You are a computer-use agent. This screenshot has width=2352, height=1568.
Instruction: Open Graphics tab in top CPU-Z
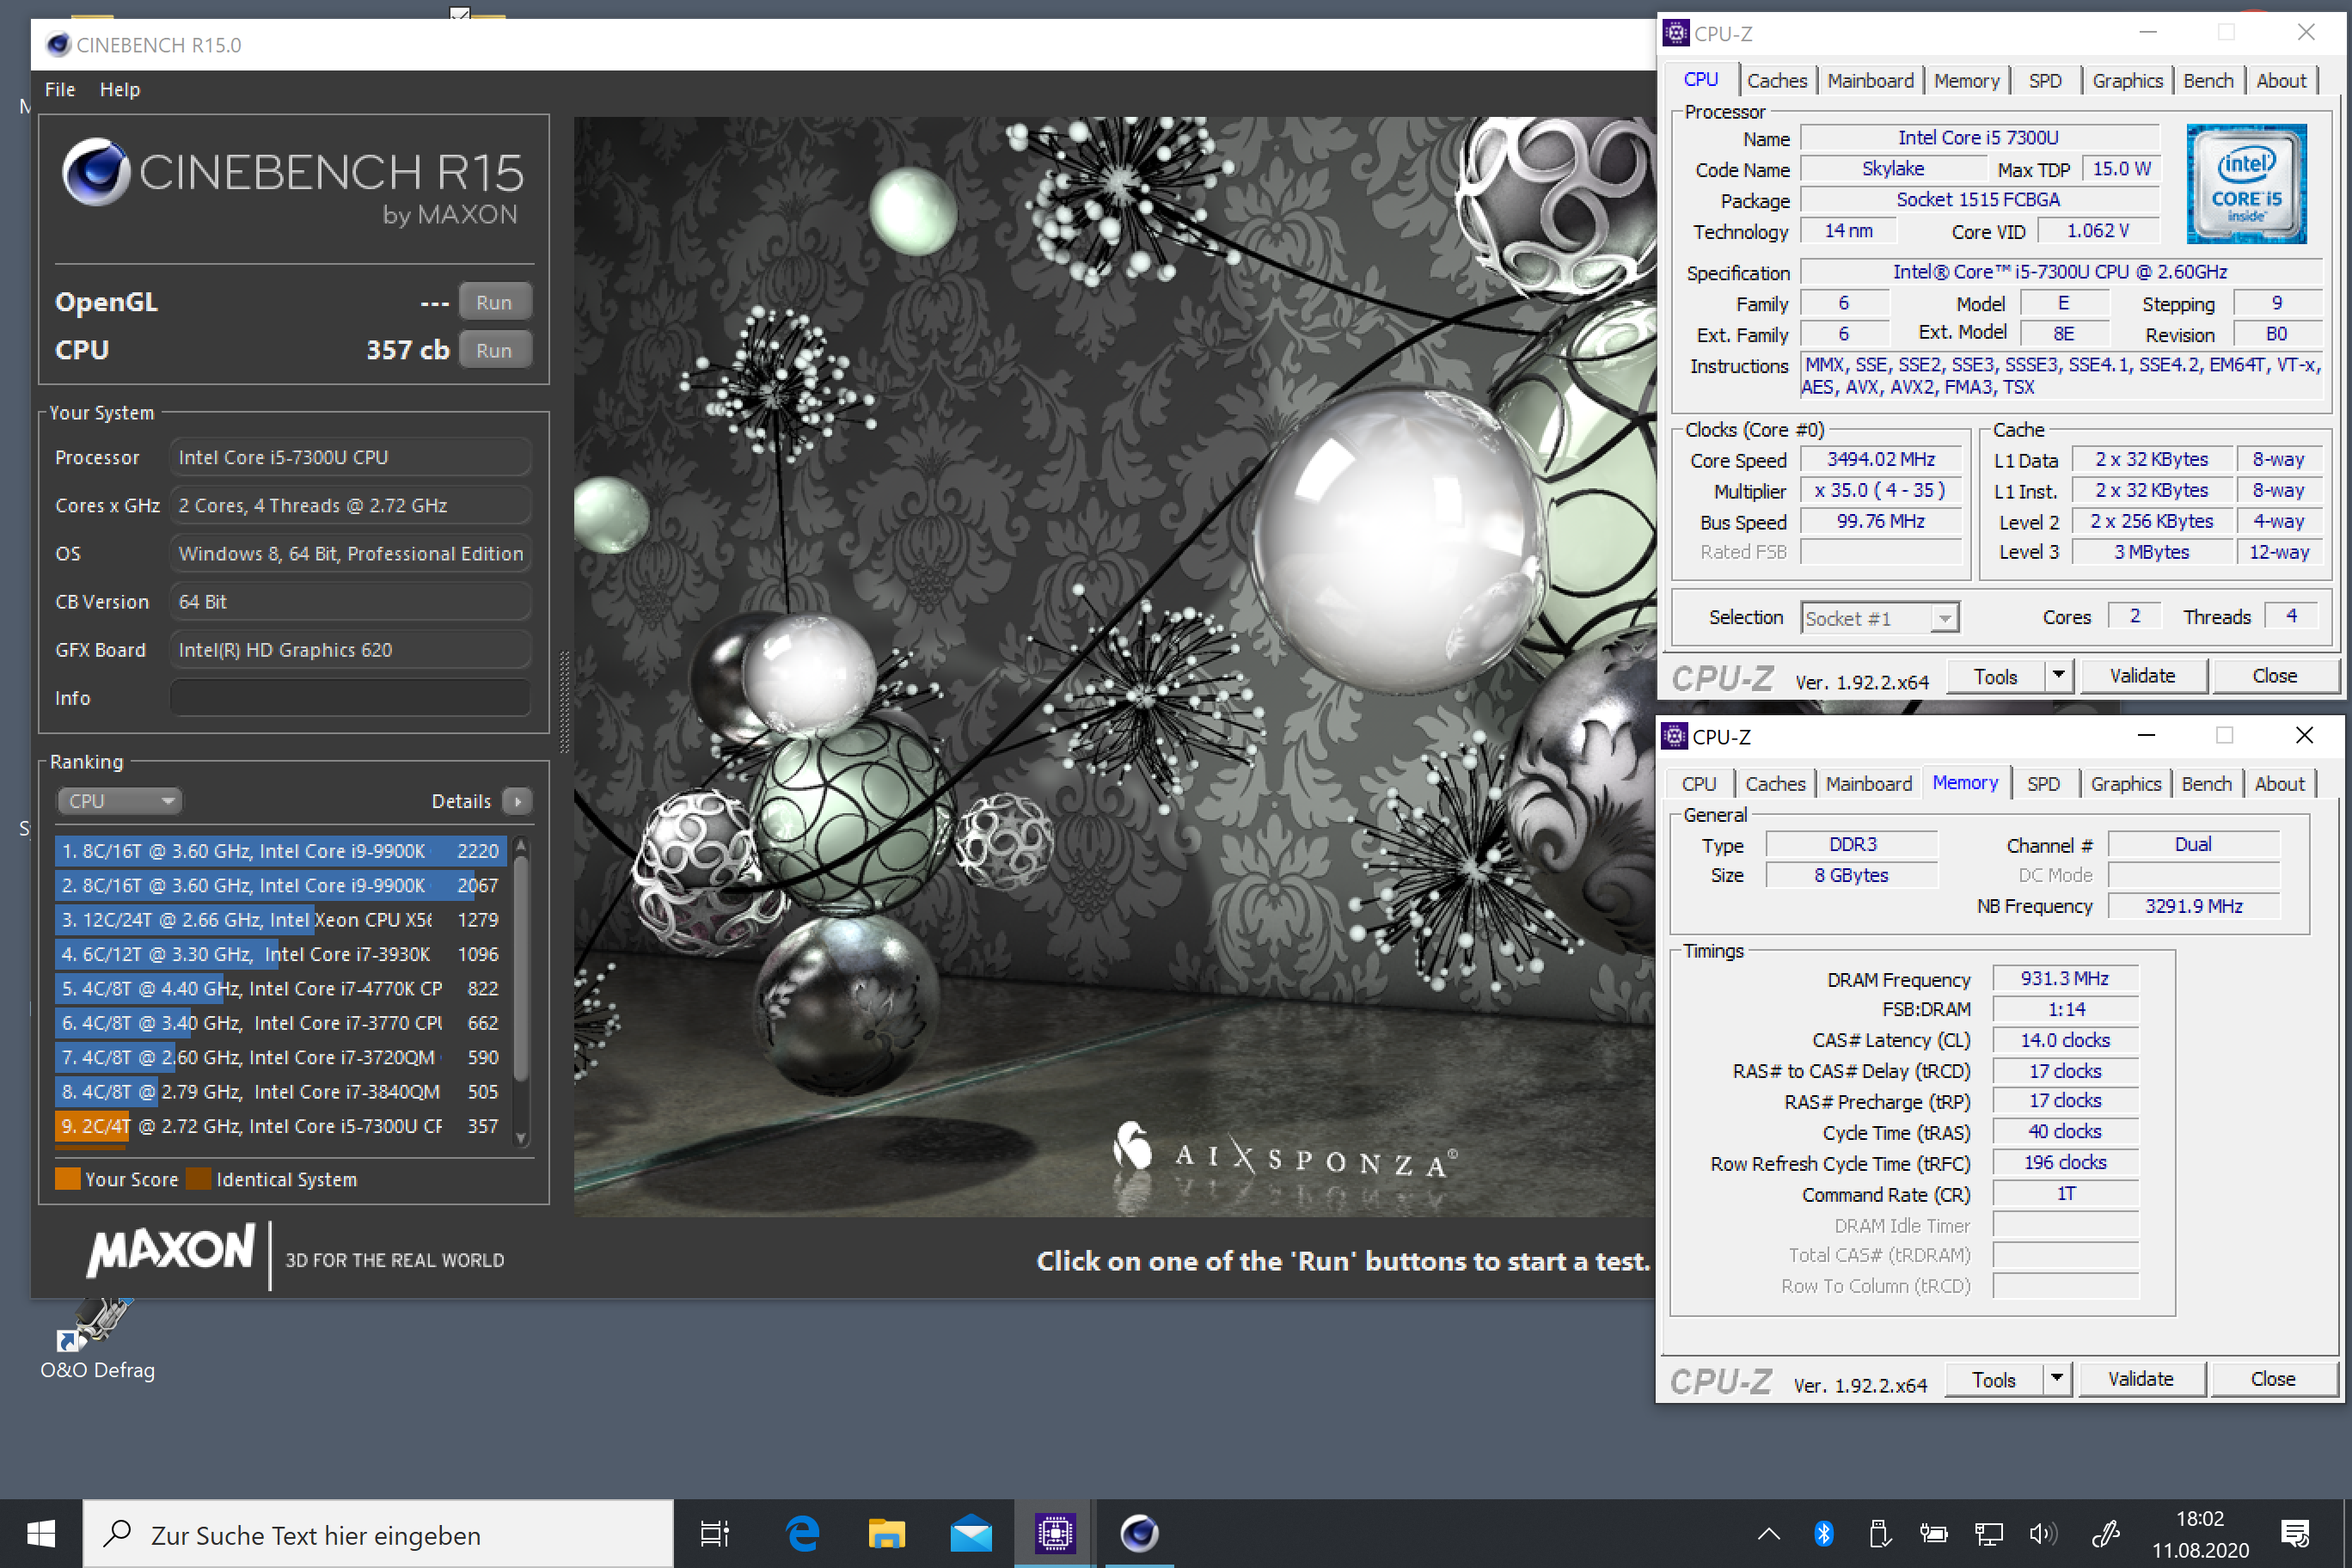pyautogui.click(x=2127, y=81)
